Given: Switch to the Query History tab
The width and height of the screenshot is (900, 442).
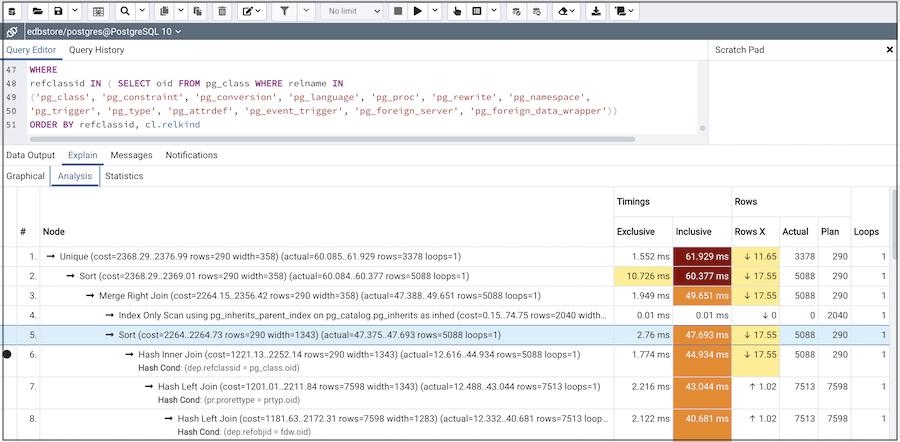Looking at the screenshot, I should [x=96, y=50].
